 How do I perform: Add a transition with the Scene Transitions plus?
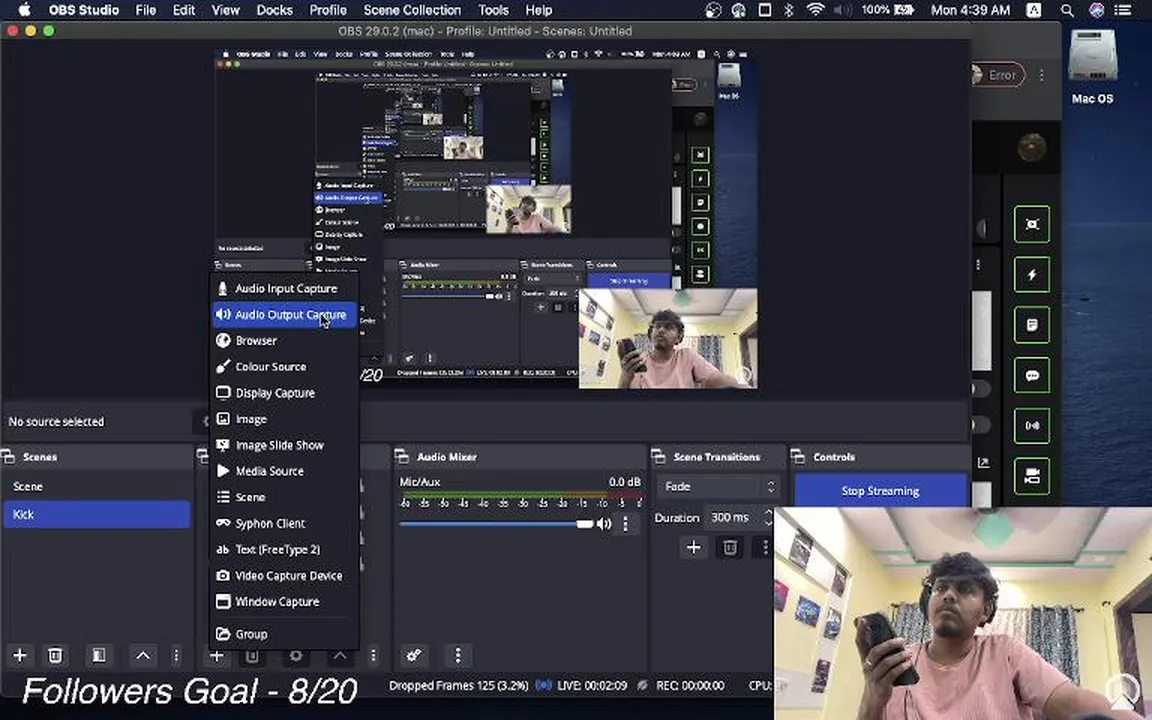point(693,547)
